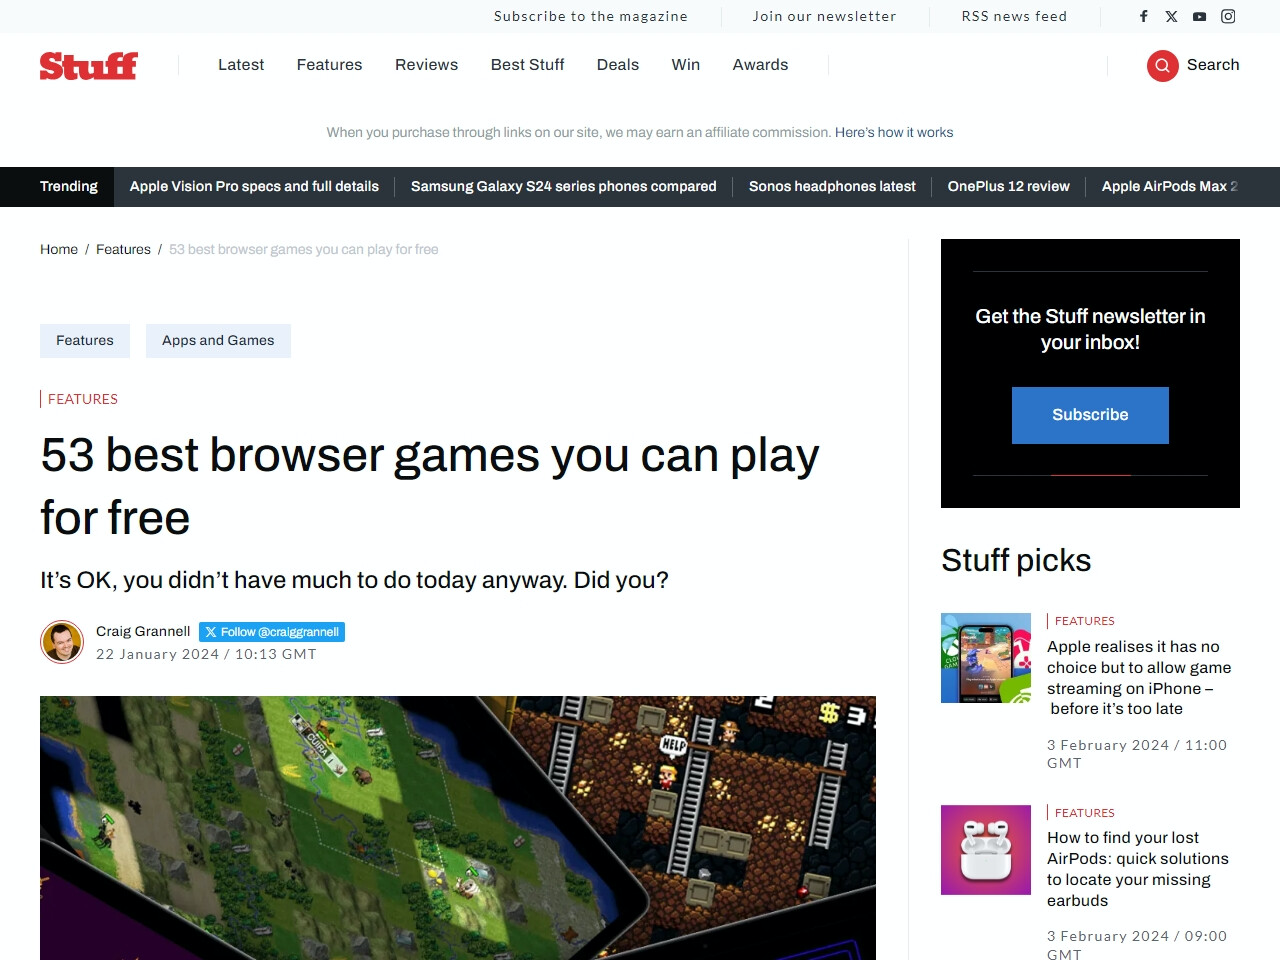Viewport: 1280px width, 960px height.
Task: Open the Stuff YouTube channel icon
Action: [x=1200, y=16]
